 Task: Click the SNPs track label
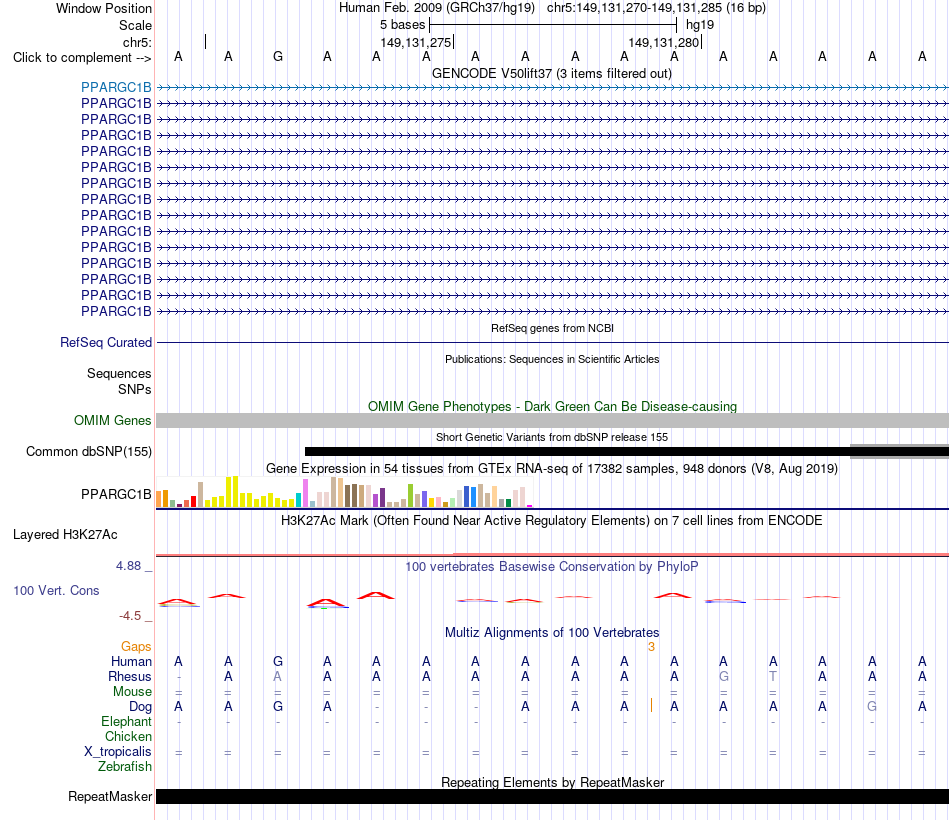pos(135,389)
